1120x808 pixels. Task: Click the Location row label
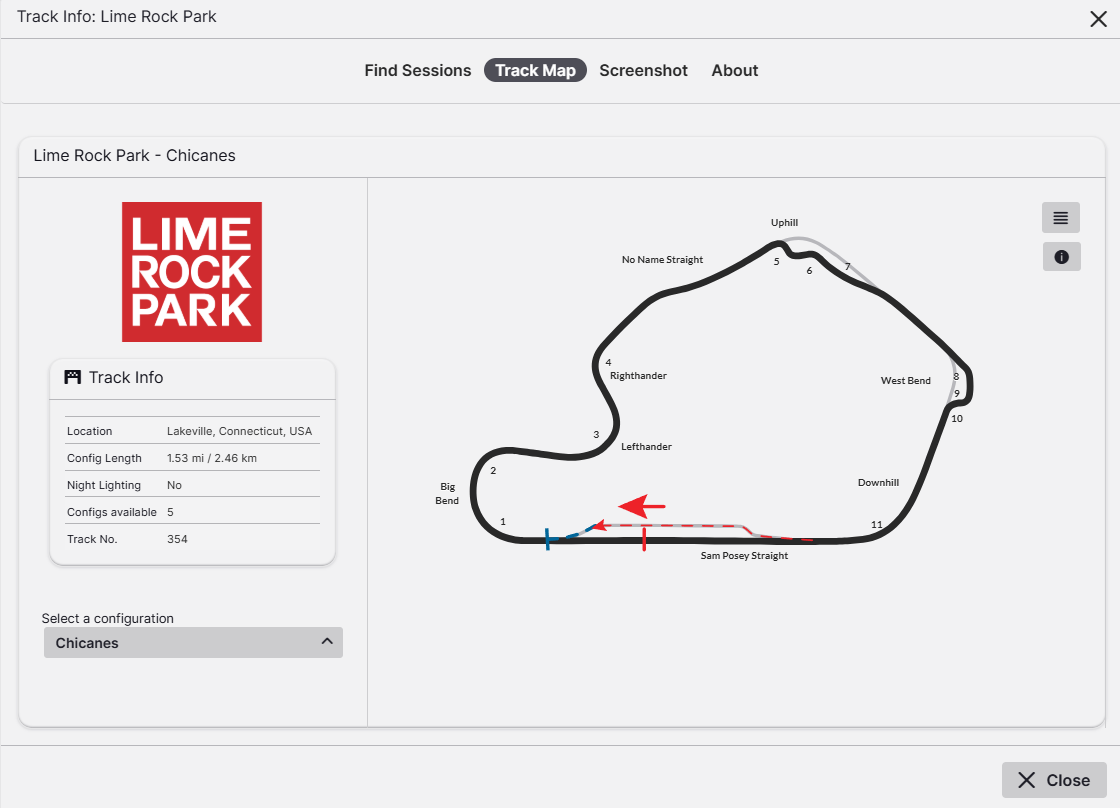(x=89, y=432)
